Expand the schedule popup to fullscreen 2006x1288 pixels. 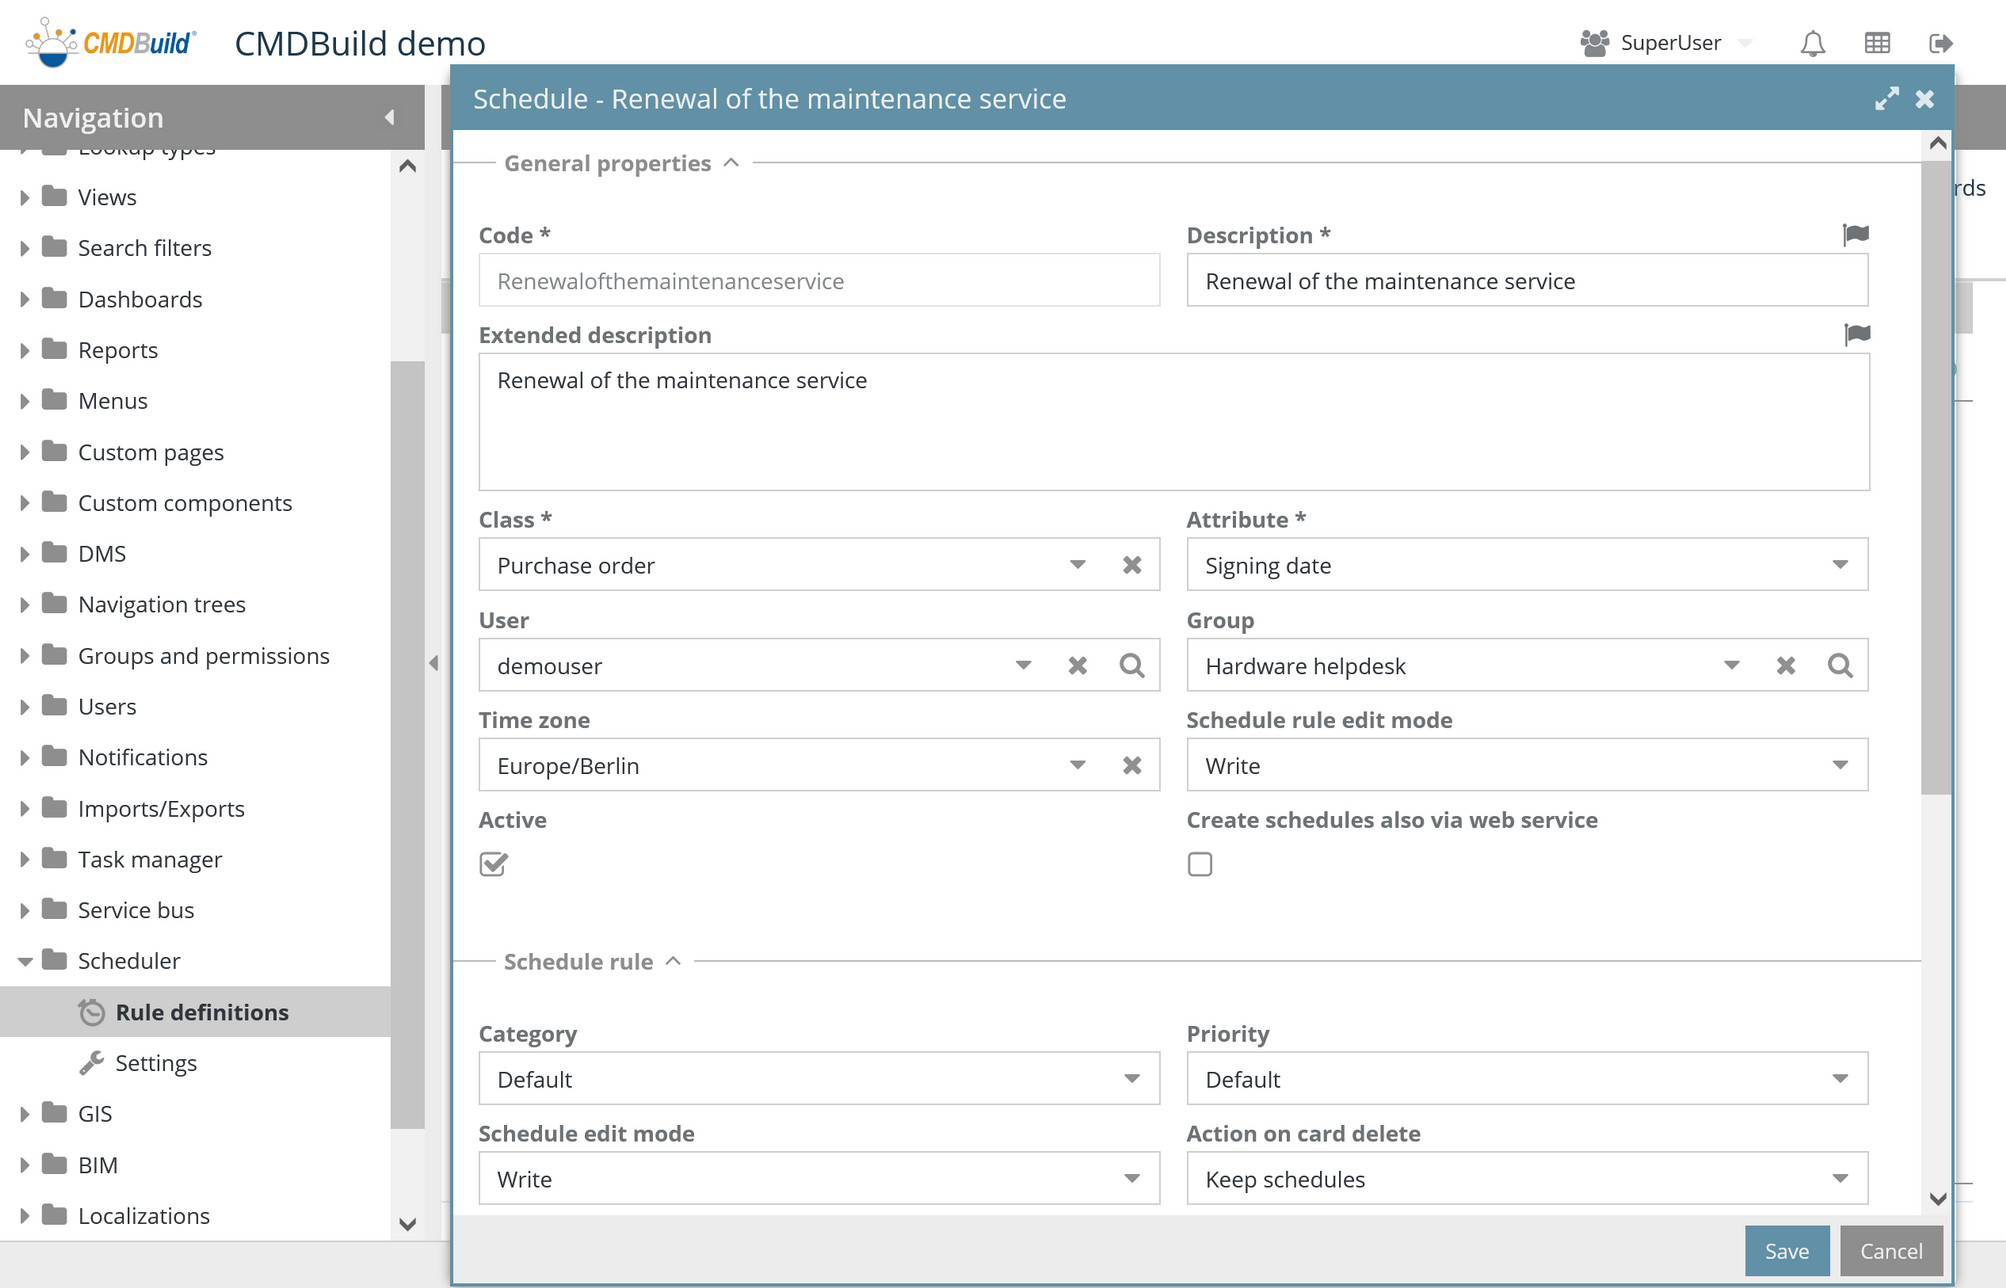(x=1886, y=99)
